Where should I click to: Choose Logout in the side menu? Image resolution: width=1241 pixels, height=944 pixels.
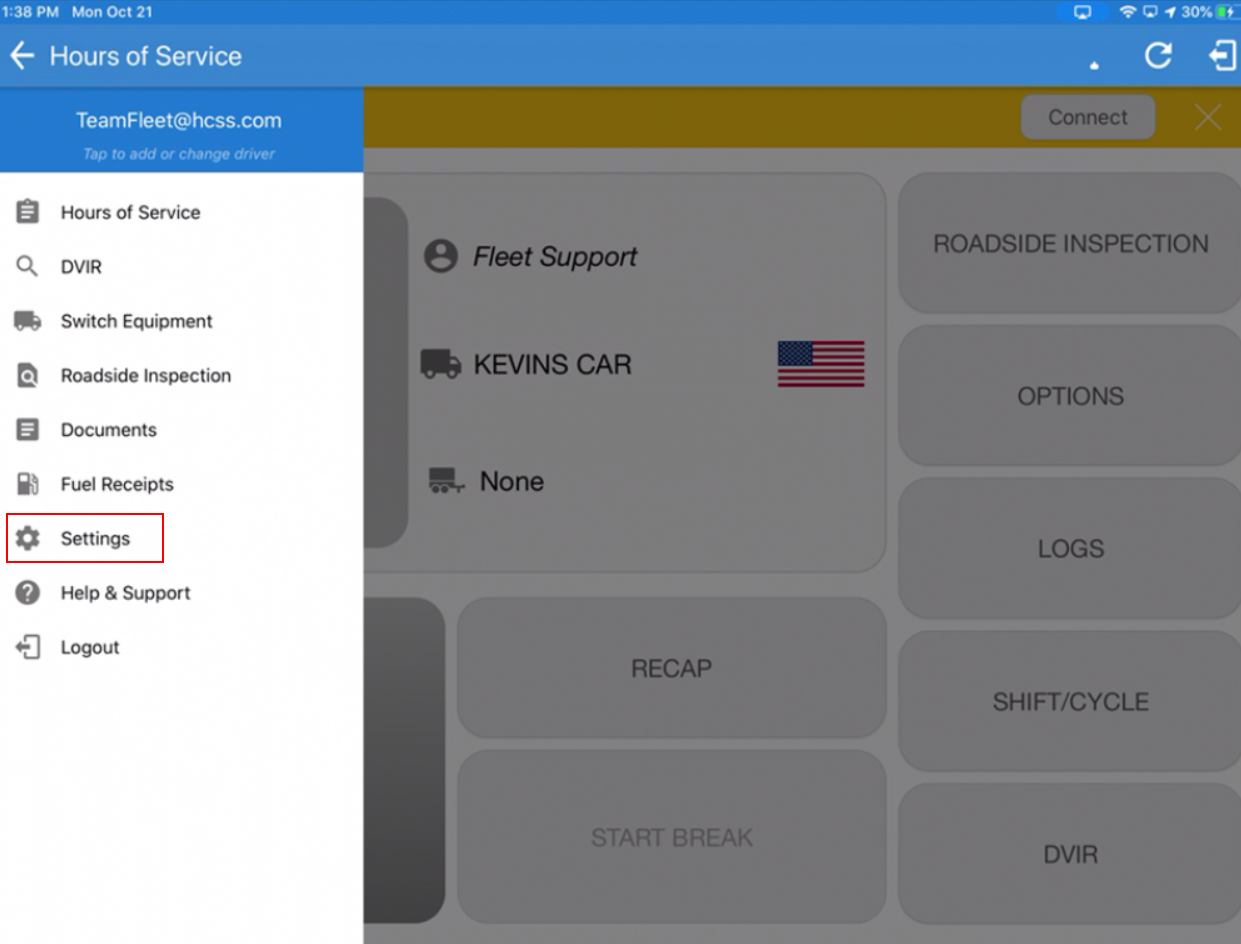coord(90,647)
